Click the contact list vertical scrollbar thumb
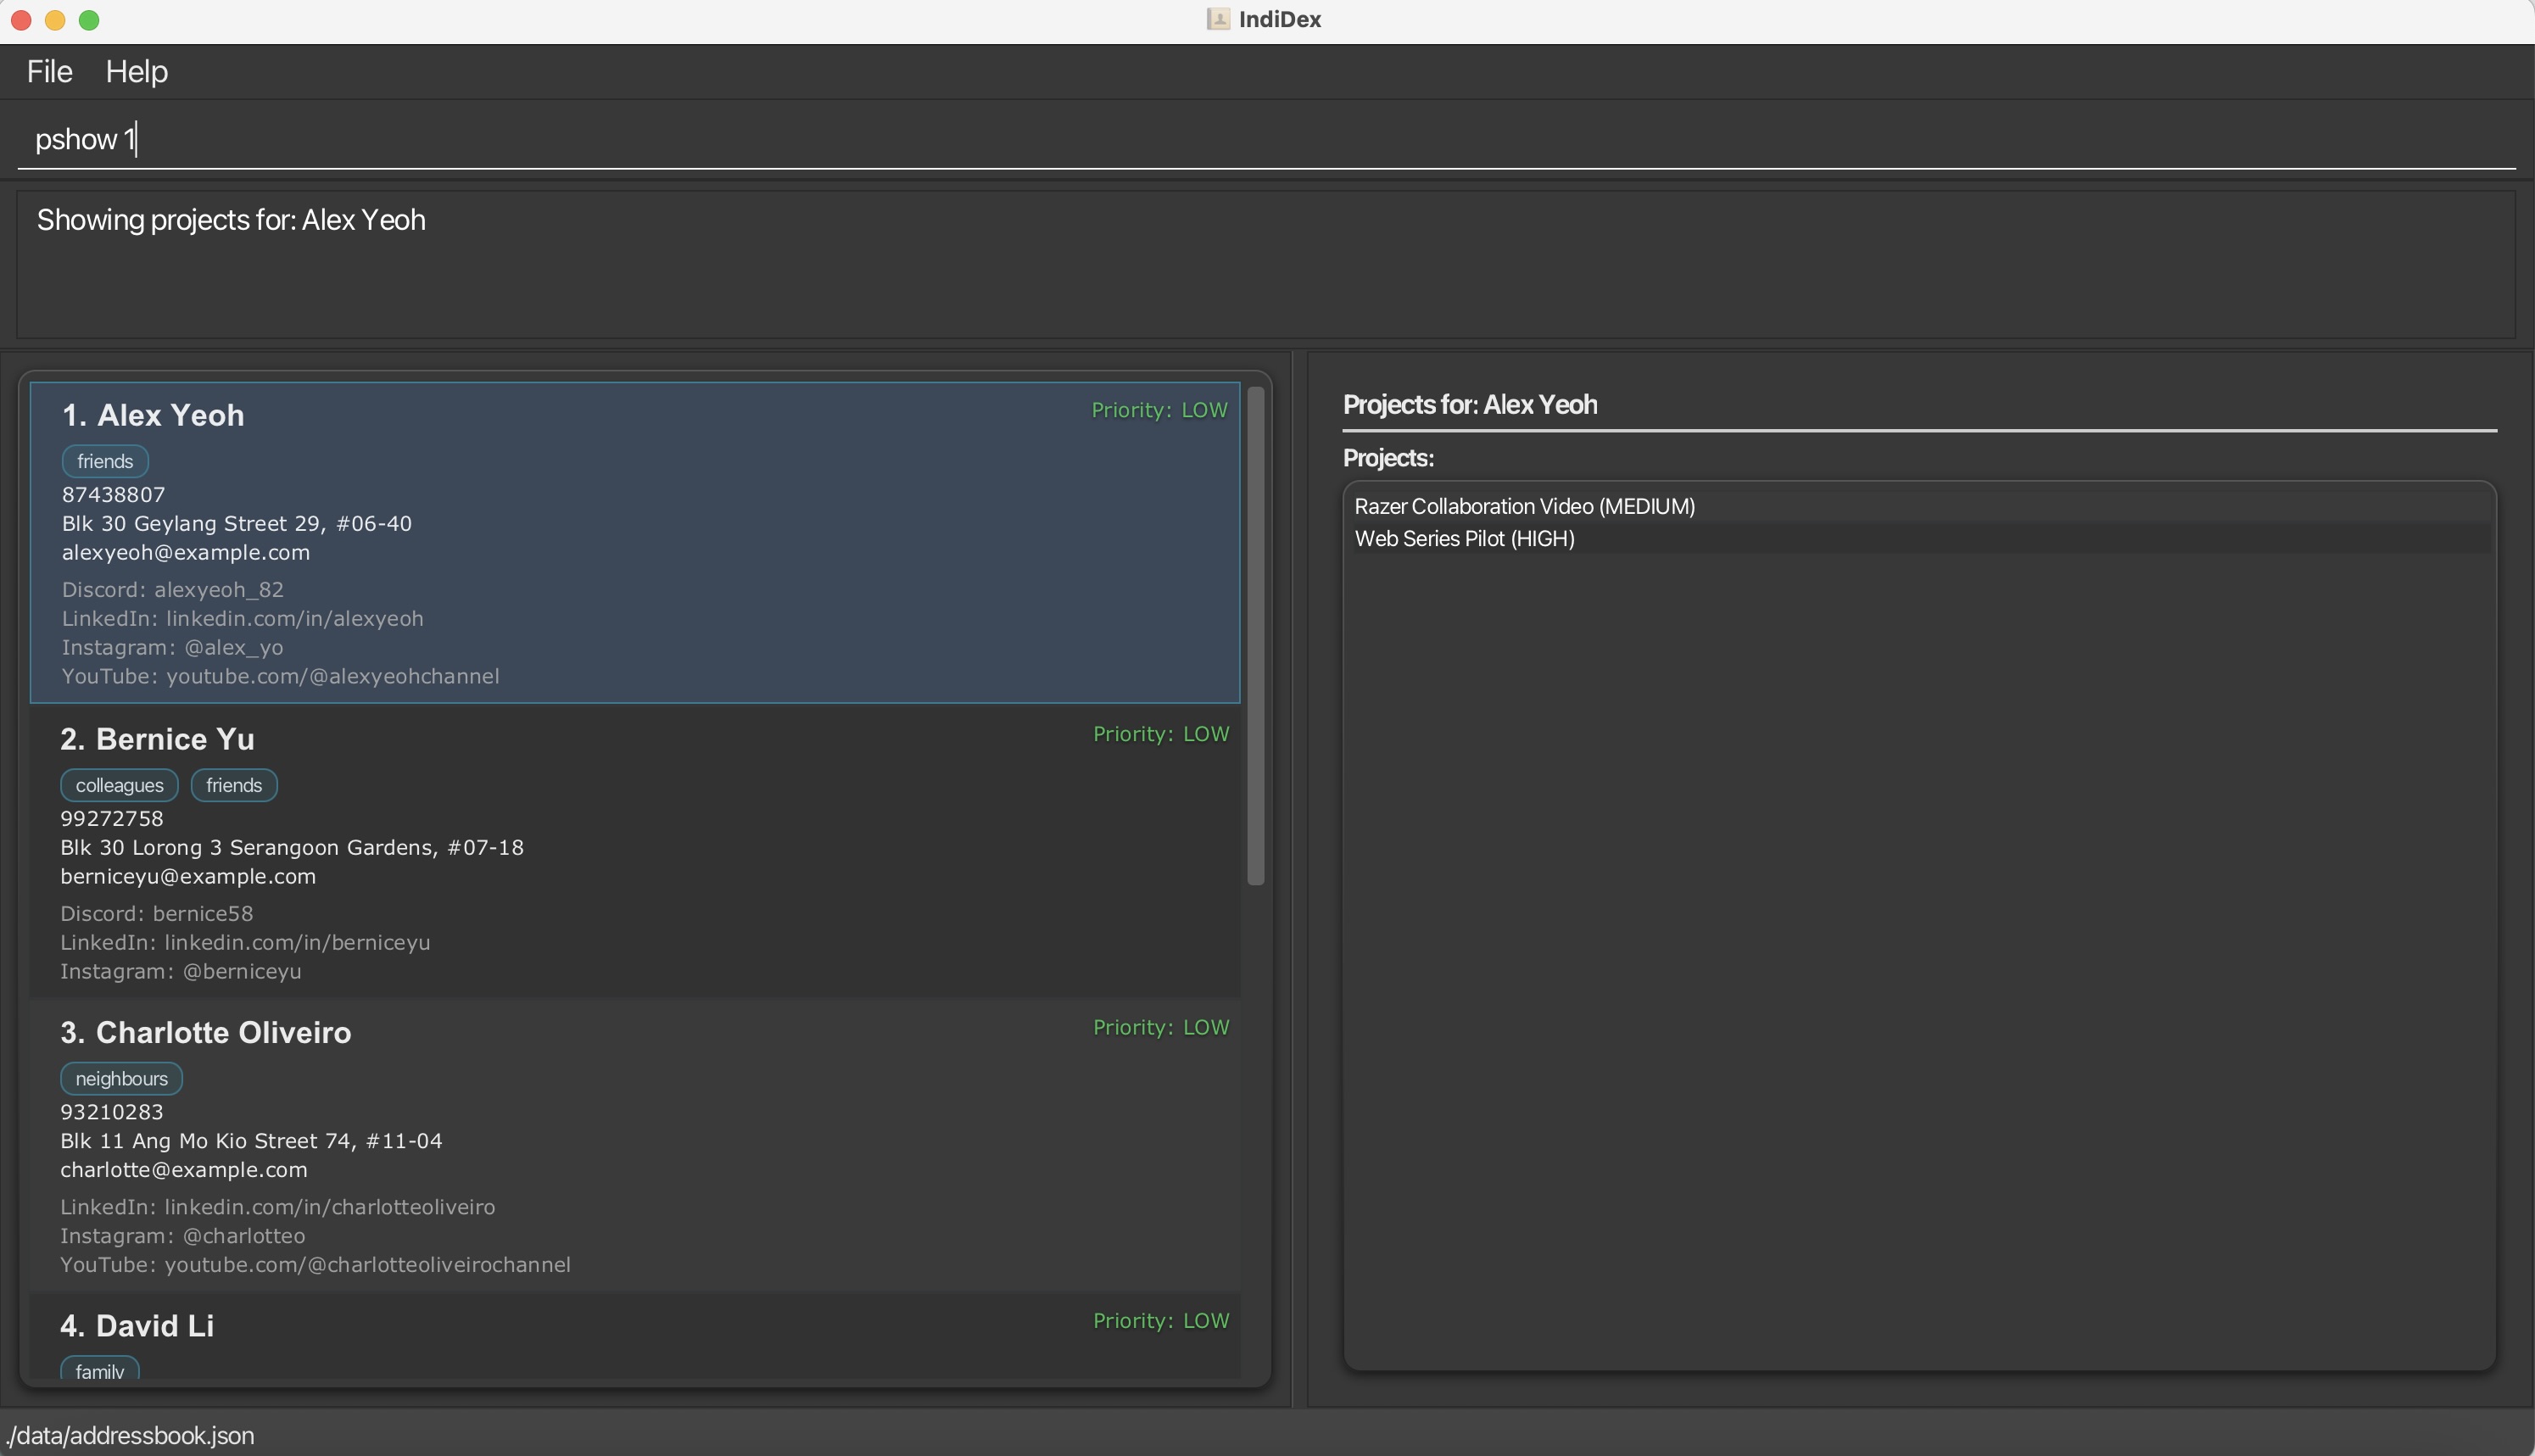The height and width of the screenshot is (1456, 2535). pos(1256,635)
